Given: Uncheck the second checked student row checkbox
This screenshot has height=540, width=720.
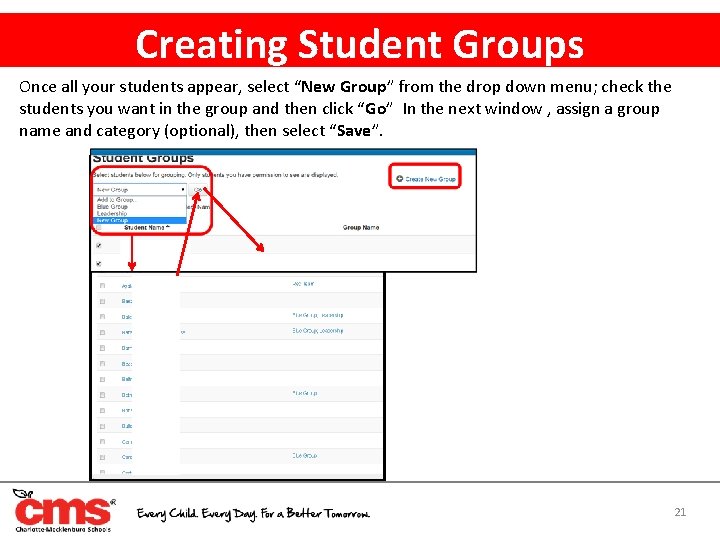Looking at the screenshot, I should coord(99,264).
